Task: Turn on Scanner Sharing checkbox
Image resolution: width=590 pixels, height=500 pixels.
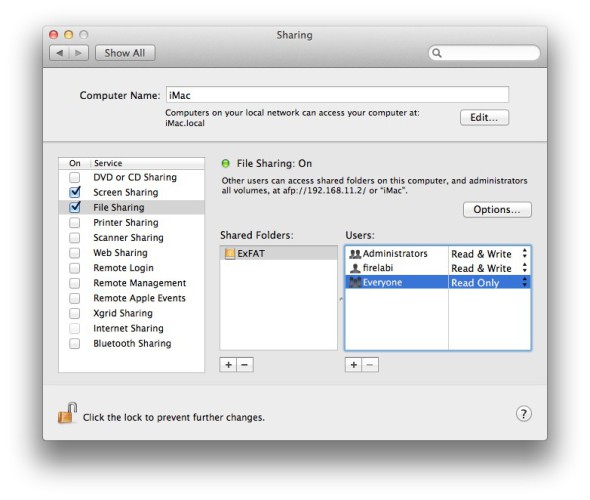Action: point(75,238)
